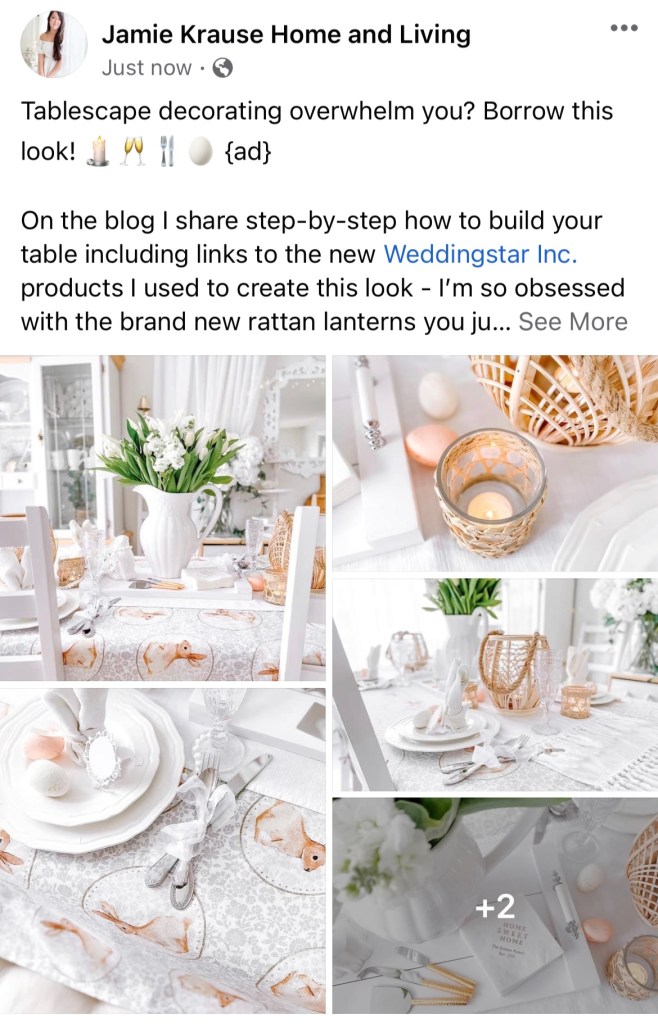The height and width of the screenshot is (1024, 658).
Task: Open photo of rattan candle holder
Action: [495, 464]
